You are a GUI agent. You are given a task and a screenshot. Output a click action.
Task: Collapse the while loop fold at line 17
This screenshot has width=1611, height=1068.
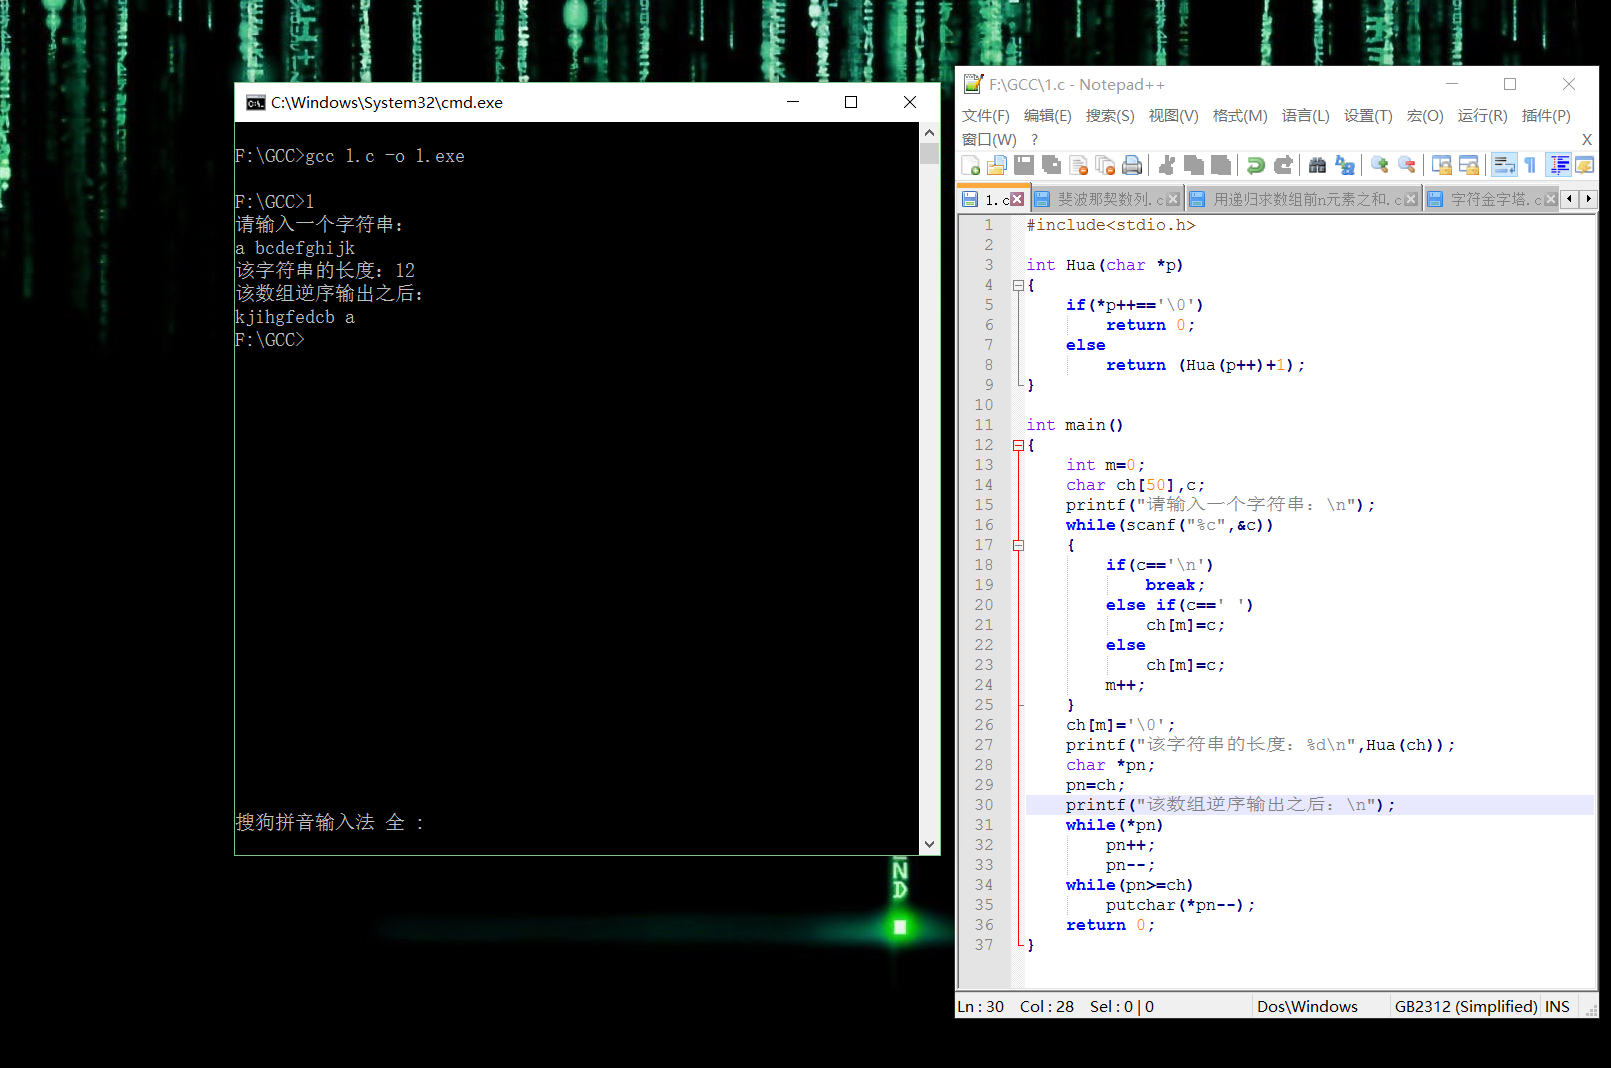1018,545
